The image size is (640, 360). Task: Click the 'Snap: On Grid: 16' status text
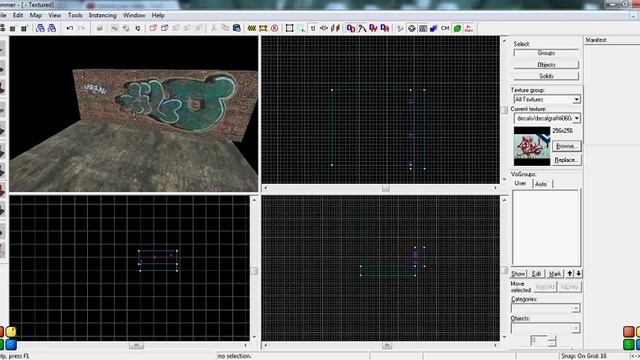(584, 356)
